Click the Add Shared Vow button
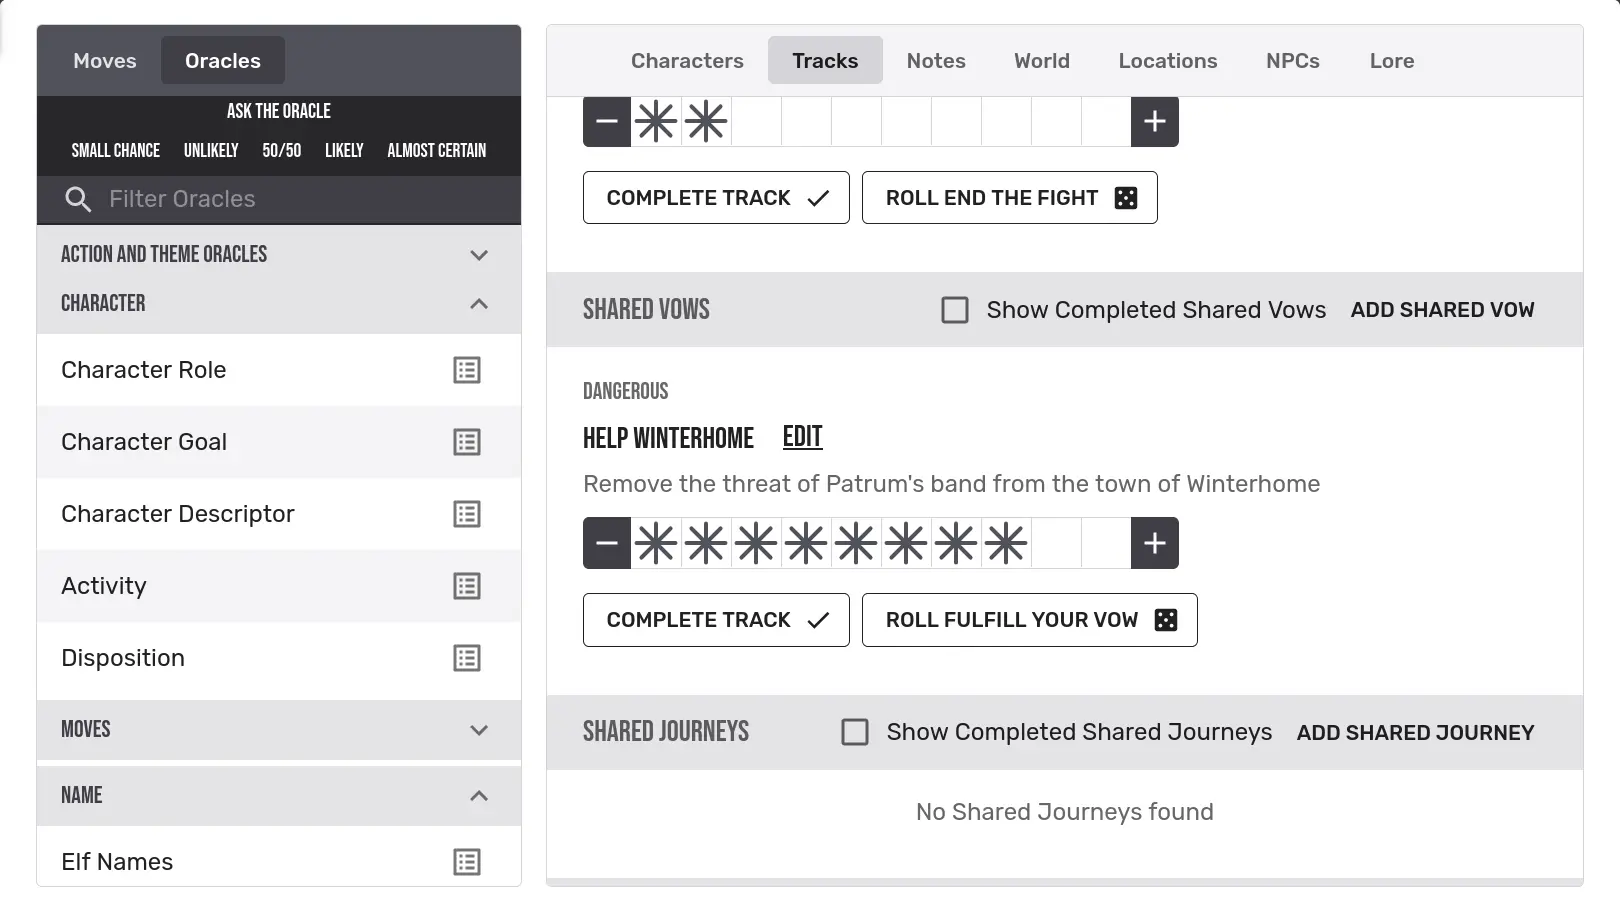This screenshot has width=1620, height=912. pyautogui.click(x=1441, y=310)
